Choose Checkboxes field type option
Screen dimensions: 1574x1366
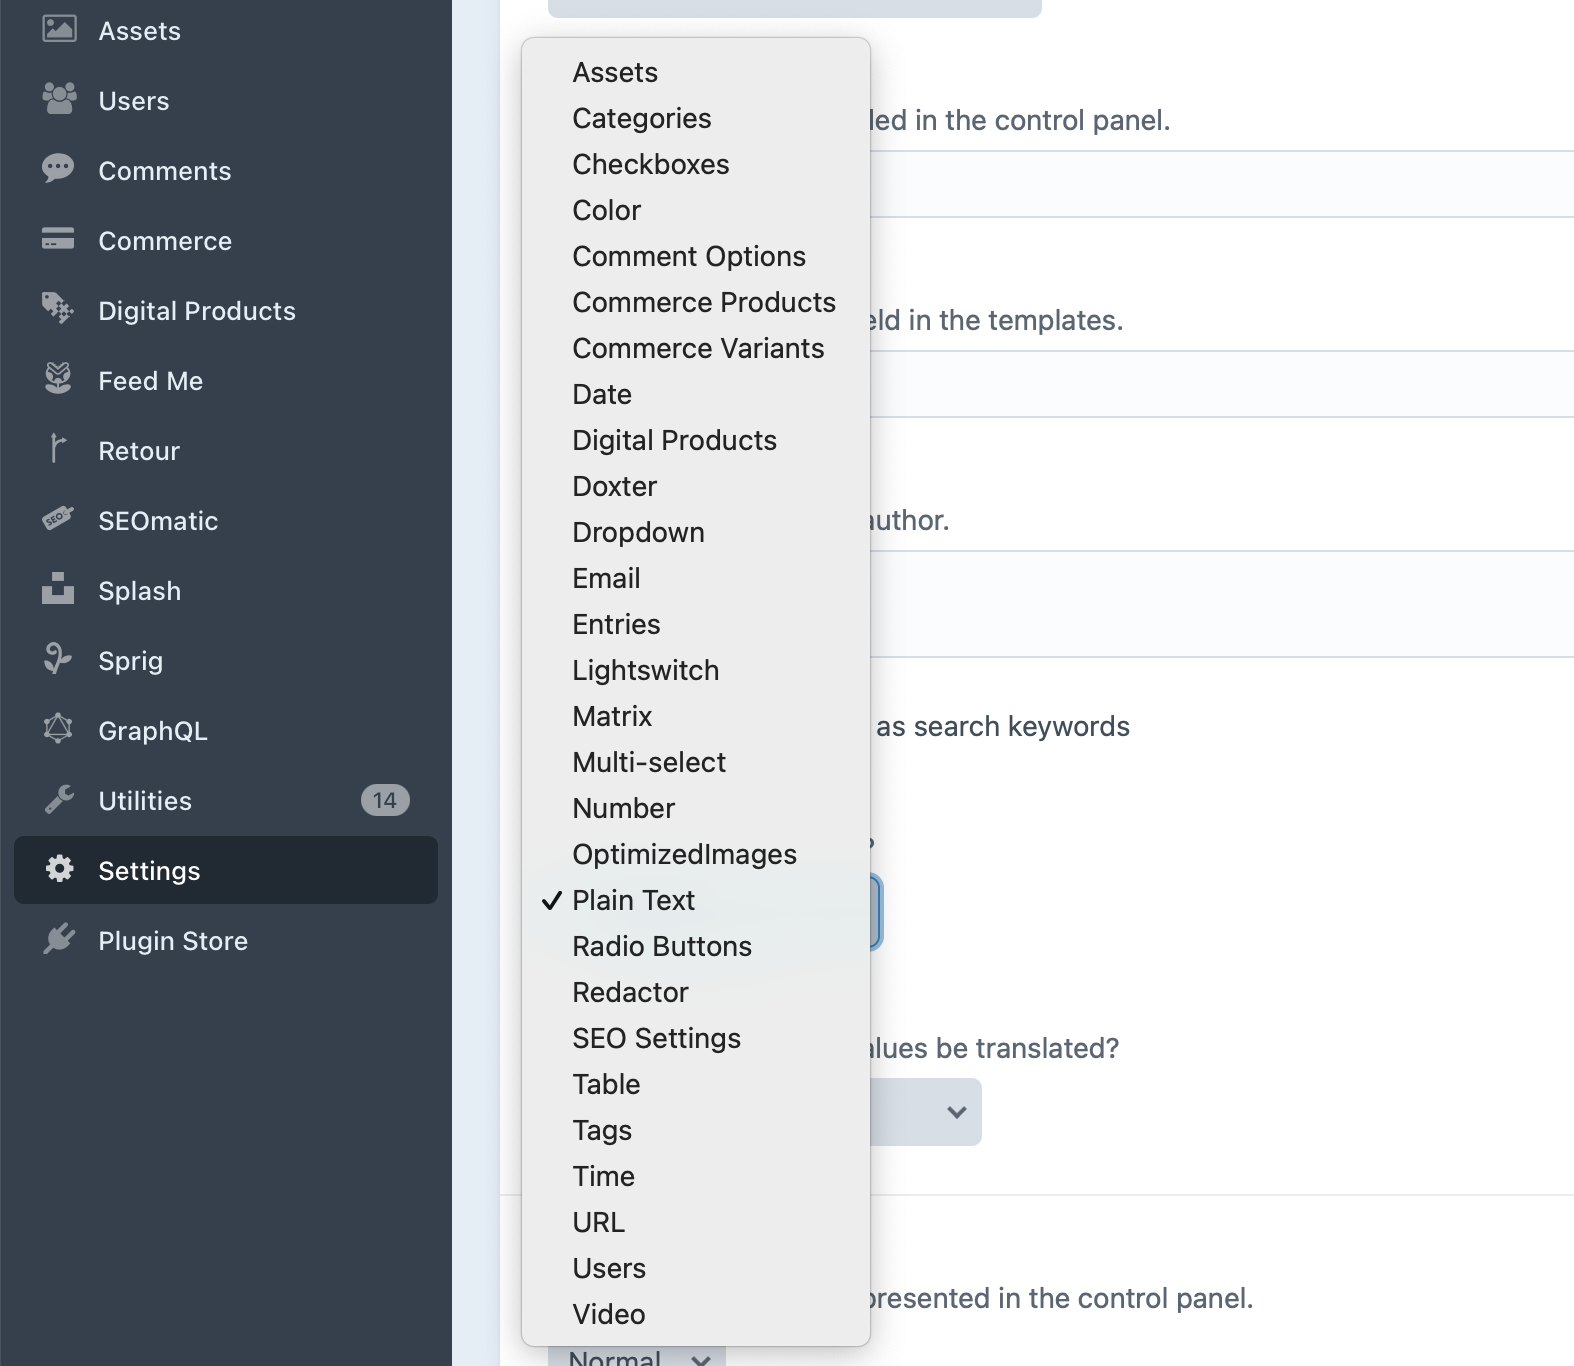click(696, 164)
